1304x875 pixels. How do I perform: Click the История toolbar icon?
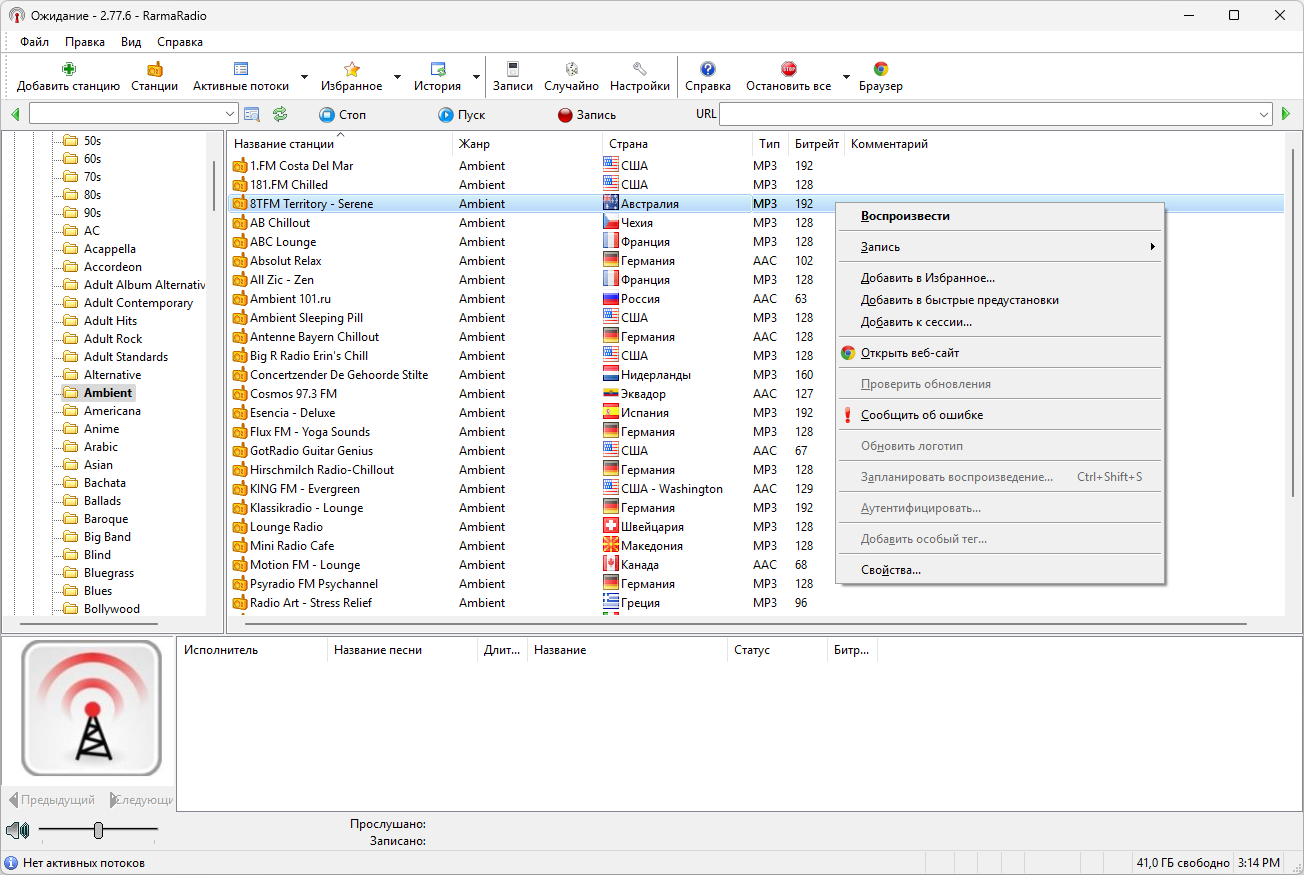(437, 69)
